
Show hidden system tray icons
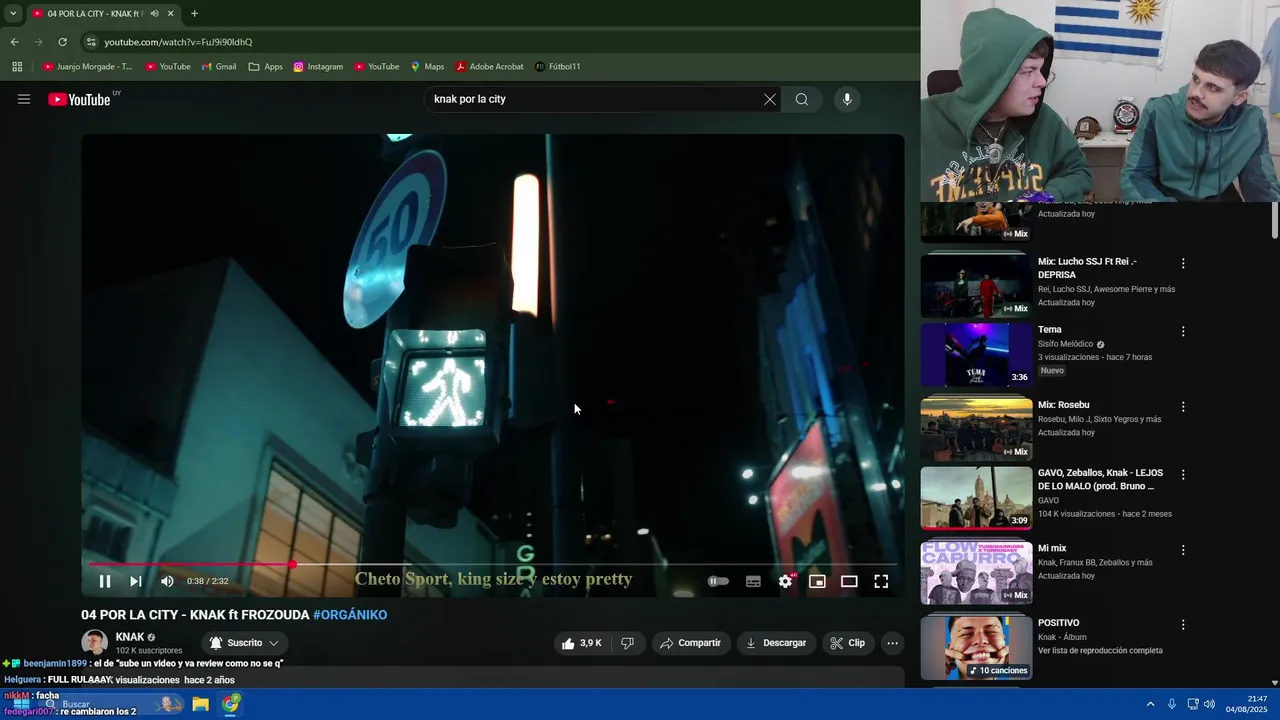[x=1150, y=704]
